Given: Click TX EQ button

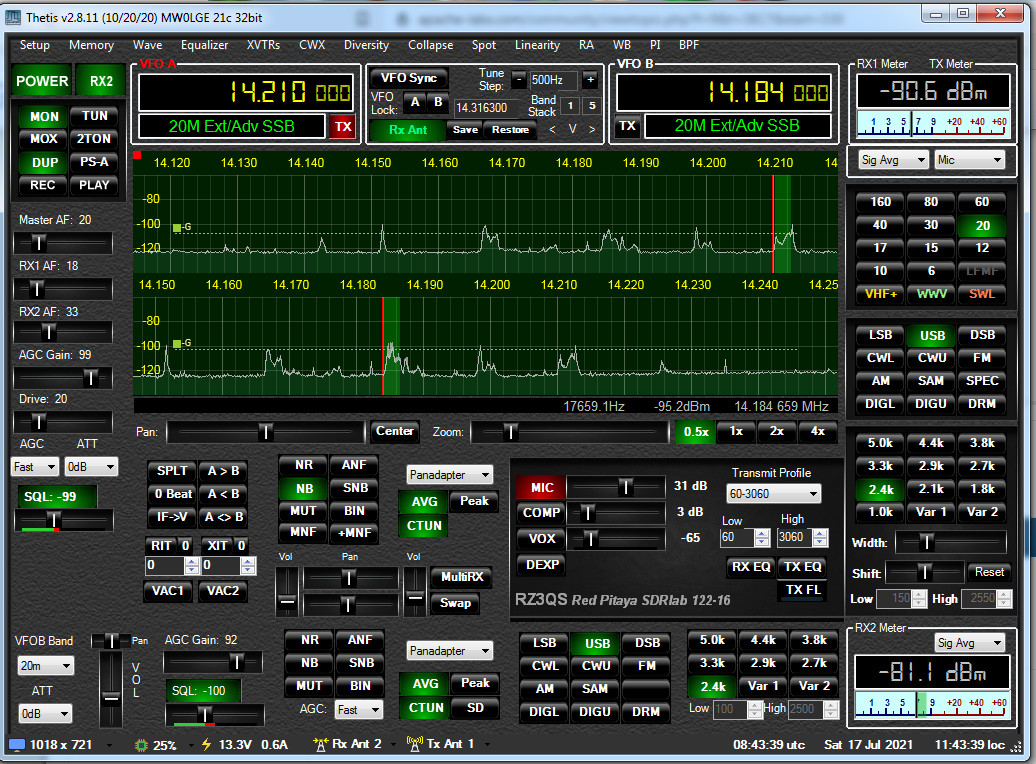Looking at the screenshot, I should pos(802,566).
